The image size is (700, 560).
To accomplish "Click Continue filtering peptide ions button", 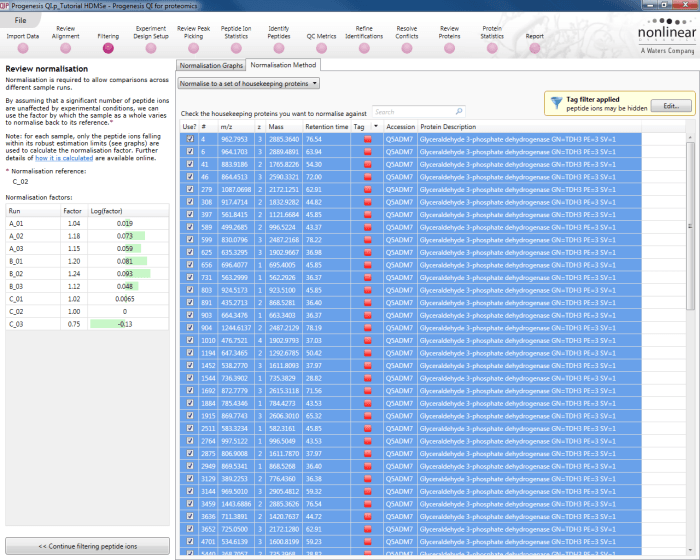I will (88, 546).
